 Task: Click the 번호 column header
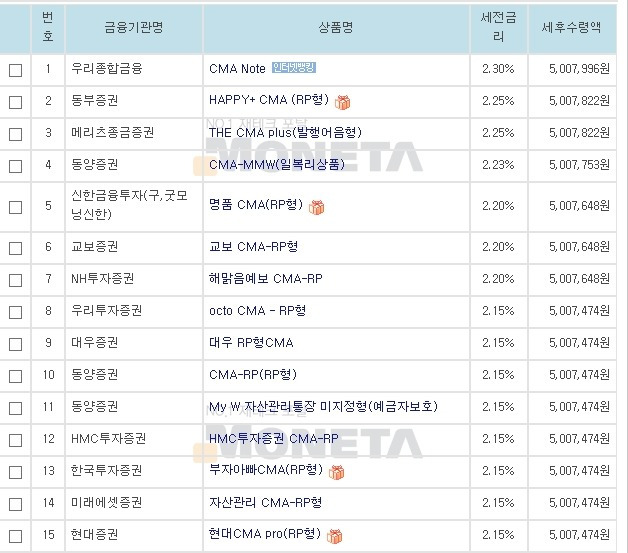click(48, 27)
